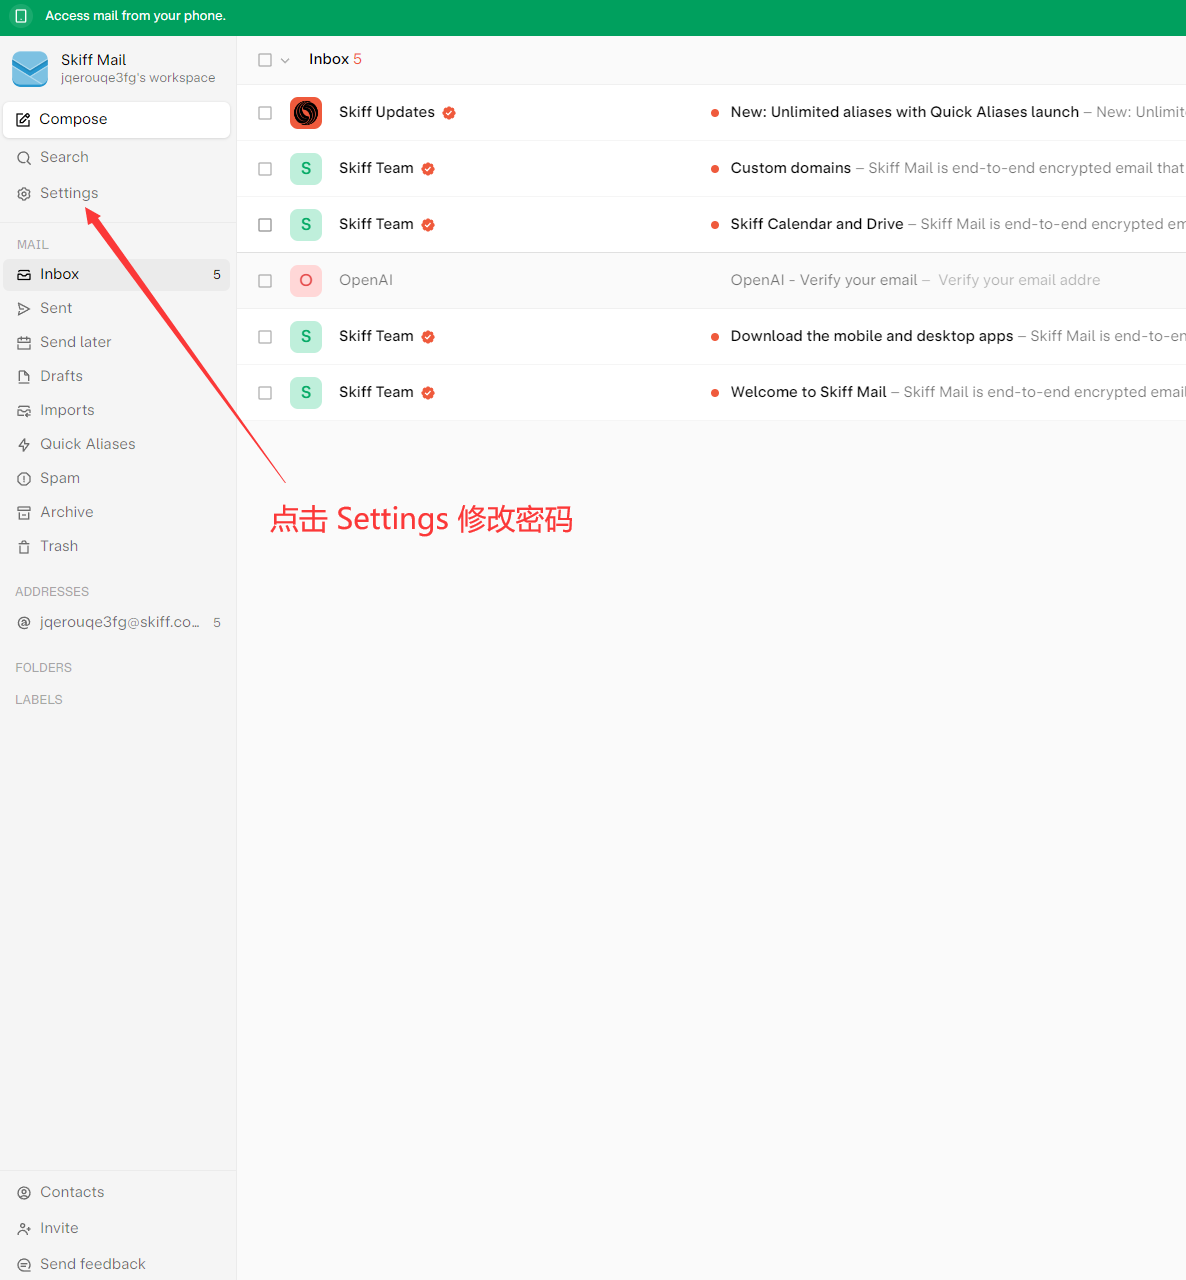Viewport: 1186px width, 1280px height.
Task: Click the verified badge next to Skiff Updates
Action: pos(449,113)
